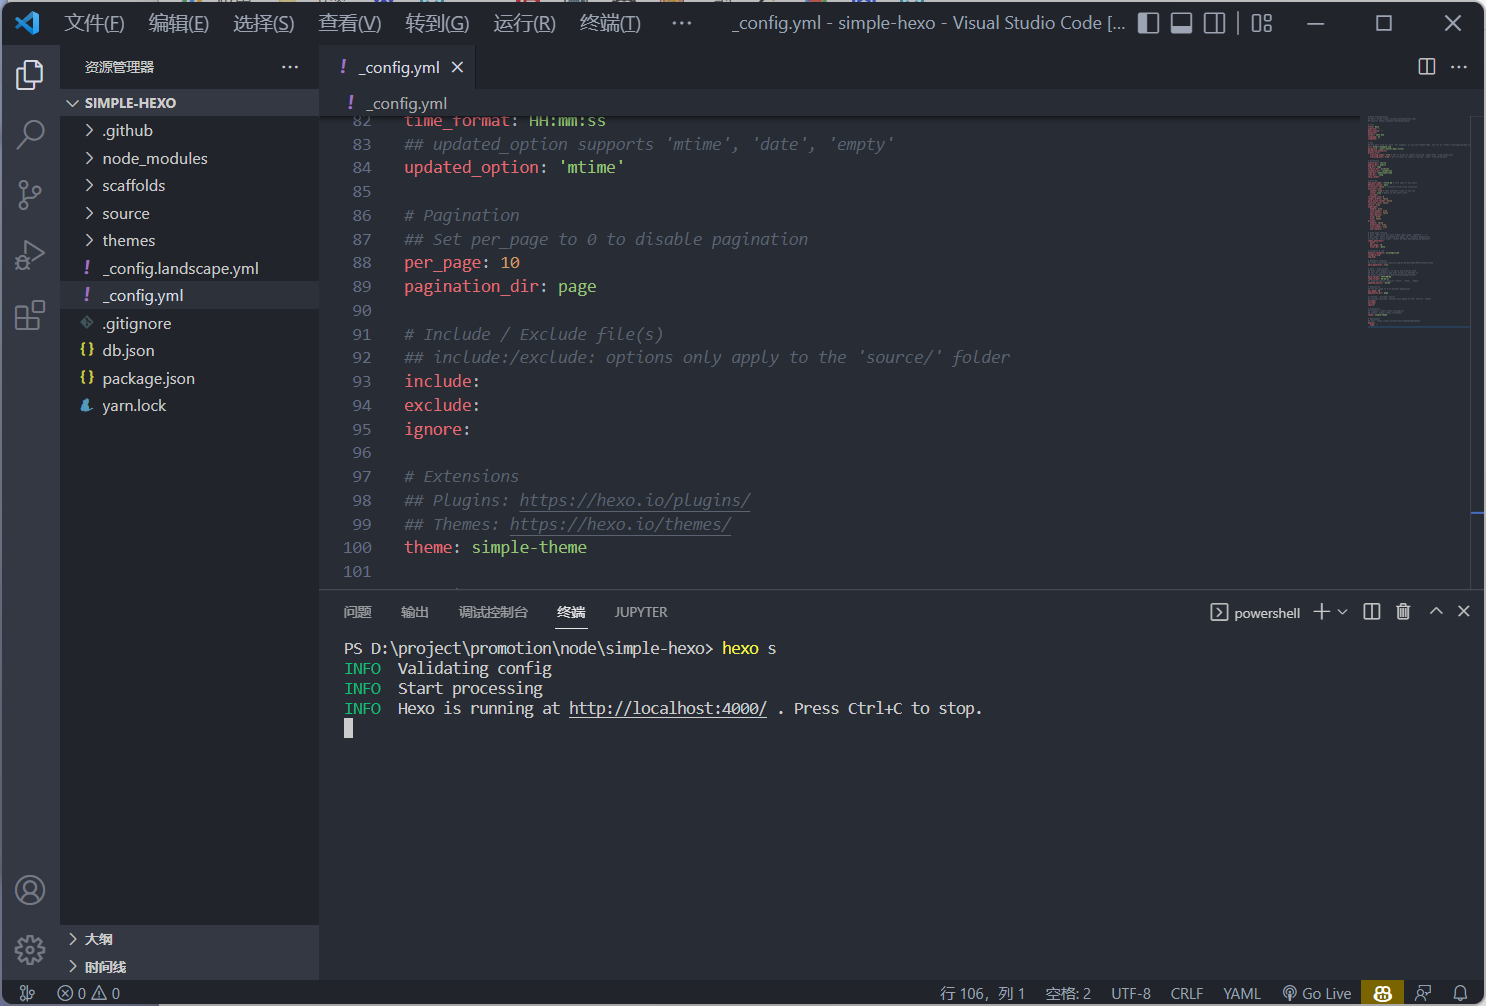Open package.json in the explorer
Image resolution: width=1486 pixels, height=1006 pixels.
point(148,379)
